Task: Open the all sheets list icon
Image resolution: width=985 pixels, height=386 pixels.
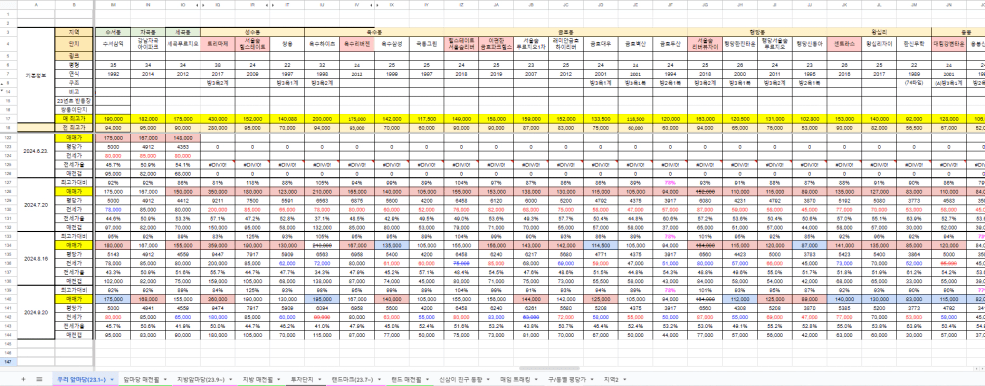Action: 39,379
